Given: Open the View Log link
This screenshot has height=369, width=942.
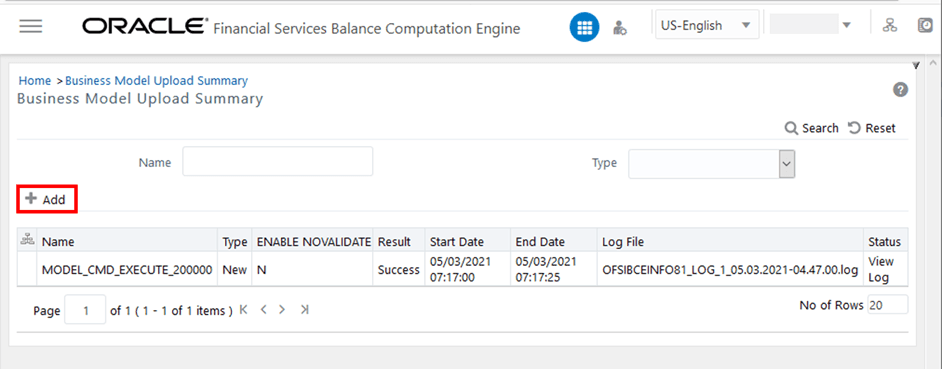Looking at the screenshot, I should pos(881,270).
